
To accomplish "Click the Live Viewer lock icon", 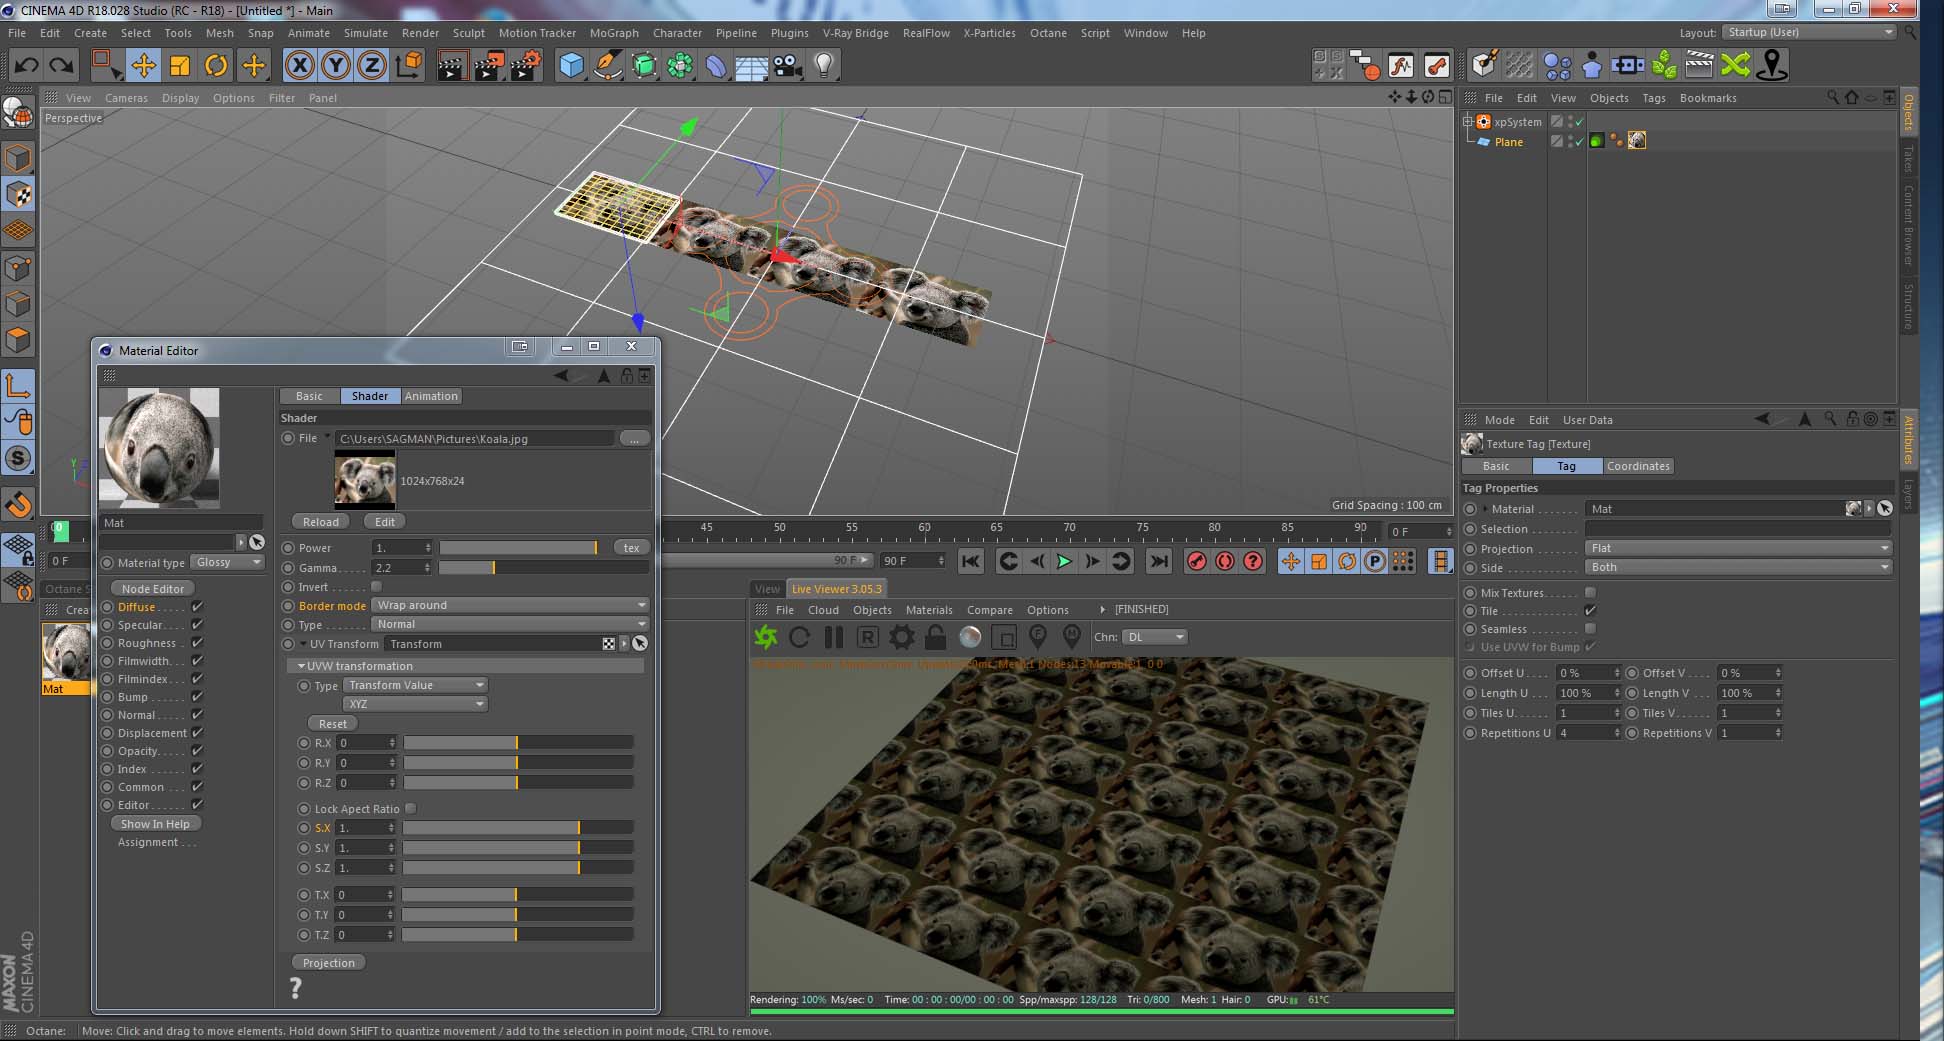I will point(935,637).
